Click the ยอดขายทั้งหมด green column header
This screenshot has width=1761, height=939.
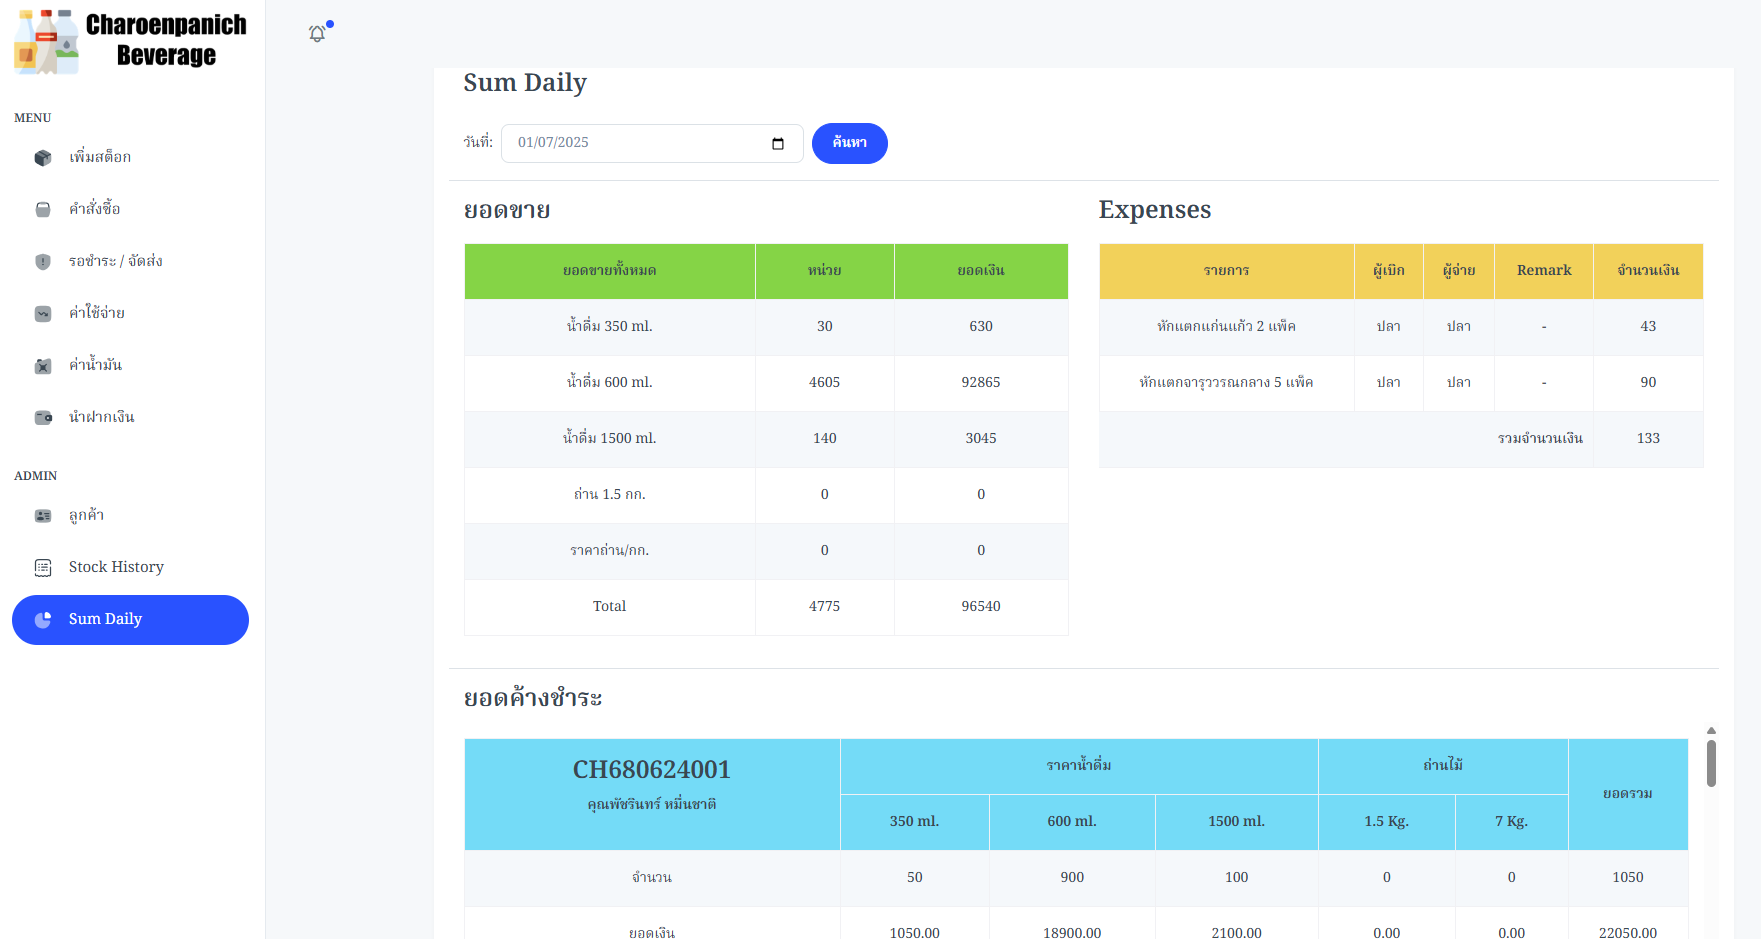pos(609,271)
